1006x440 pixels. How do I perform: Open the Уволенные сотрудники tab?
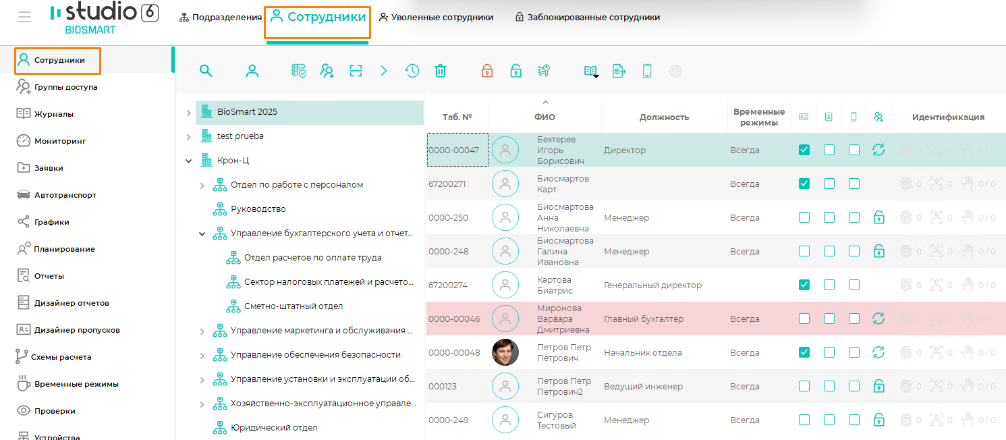click(436, 18)
